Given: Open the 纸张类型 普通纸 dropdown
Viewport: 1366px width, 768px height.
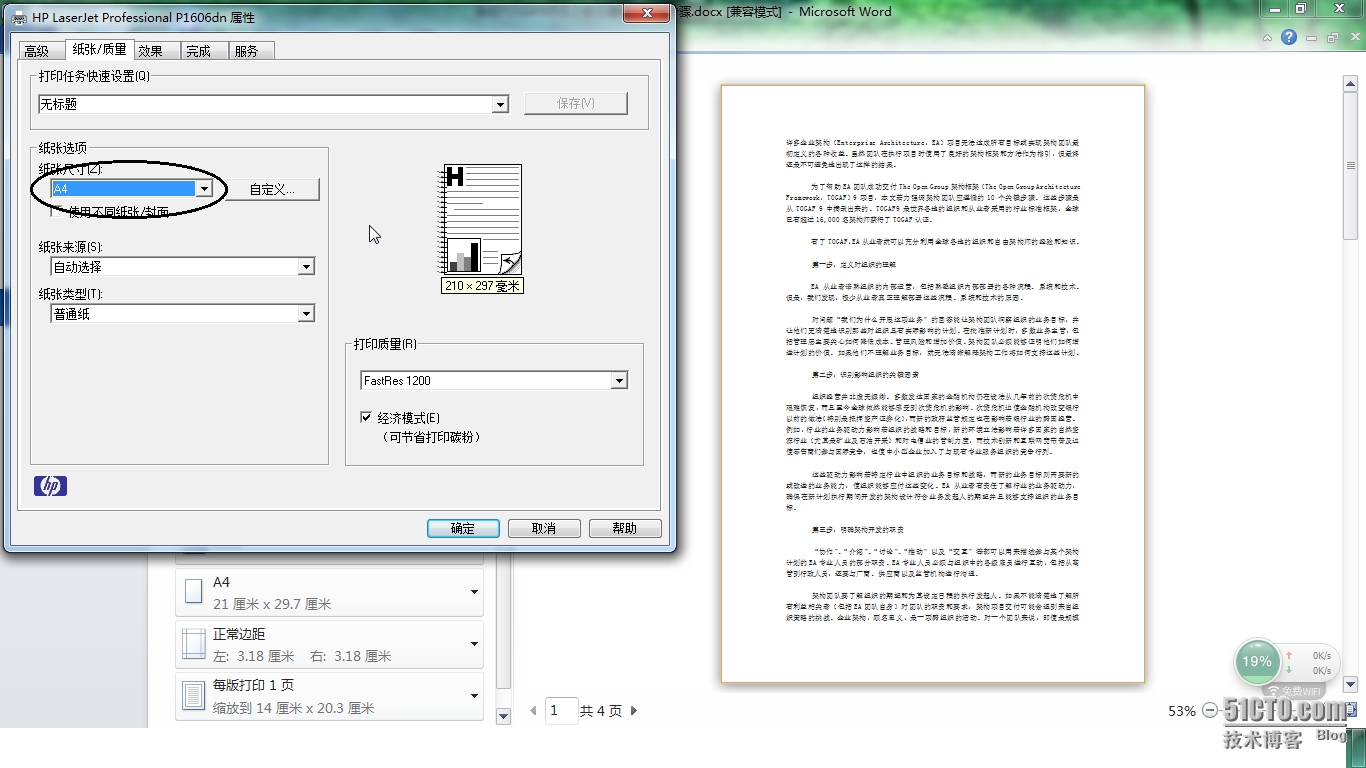Looking at the screenshot, I should [x=183, y=314].
